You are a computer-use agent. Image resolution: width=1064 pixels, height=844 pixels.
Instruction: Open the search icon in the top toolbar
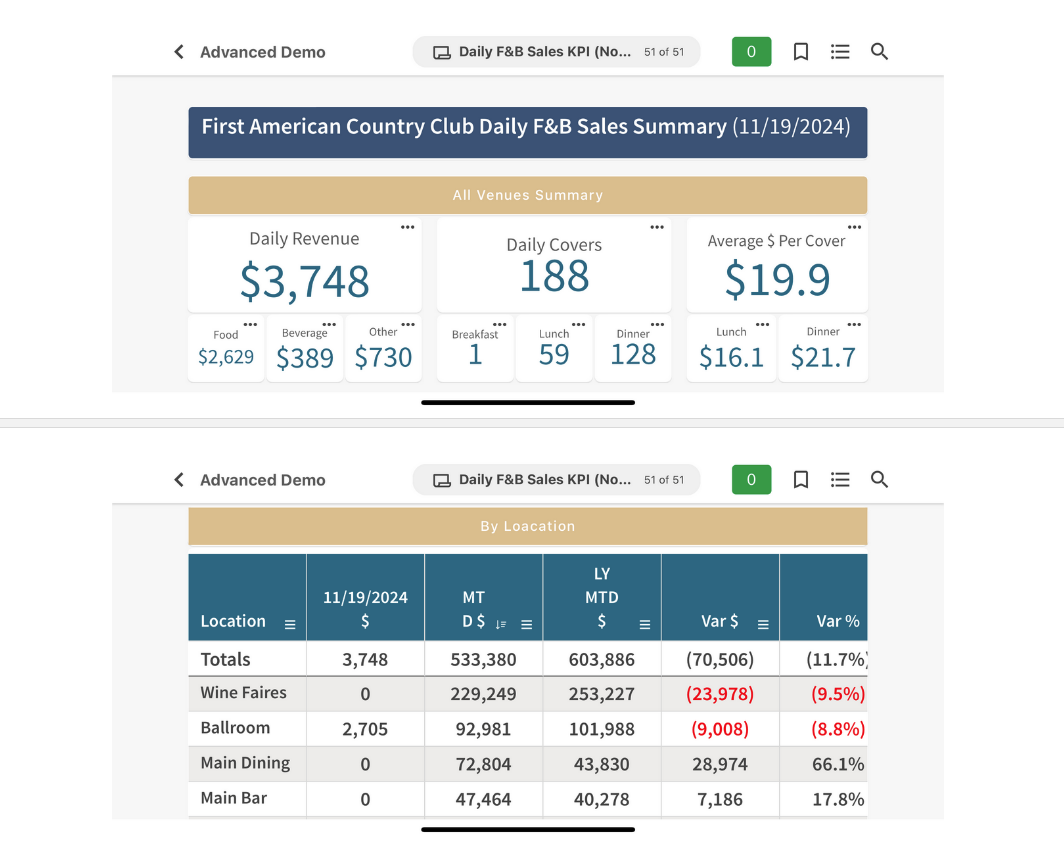point(879,51)
